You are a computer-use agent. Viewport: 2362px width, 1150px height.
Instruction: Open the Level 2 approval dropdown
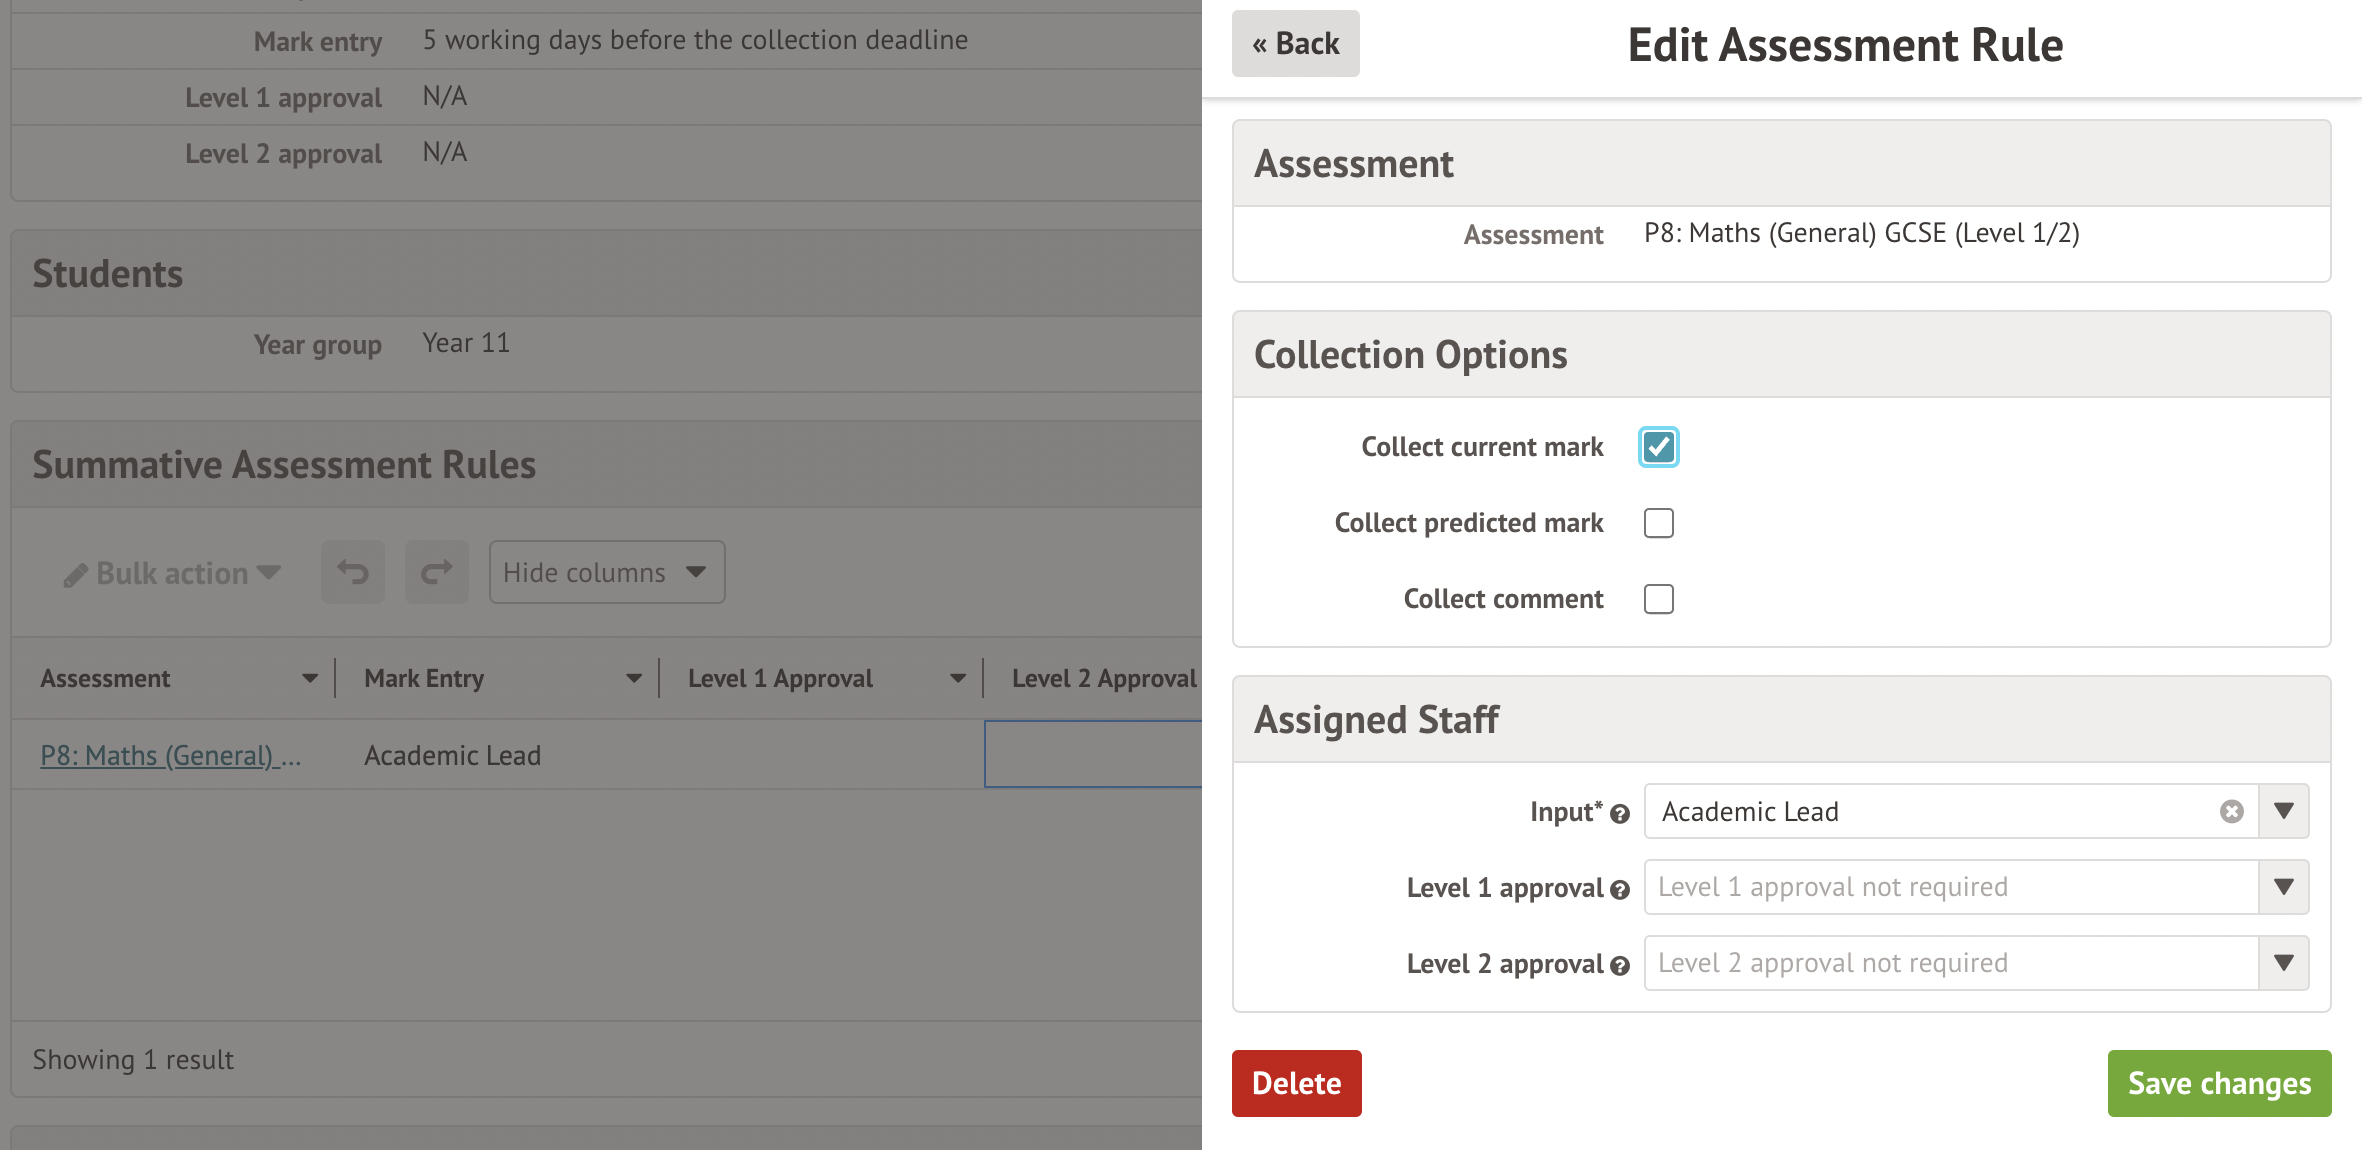coord(2283,963)
